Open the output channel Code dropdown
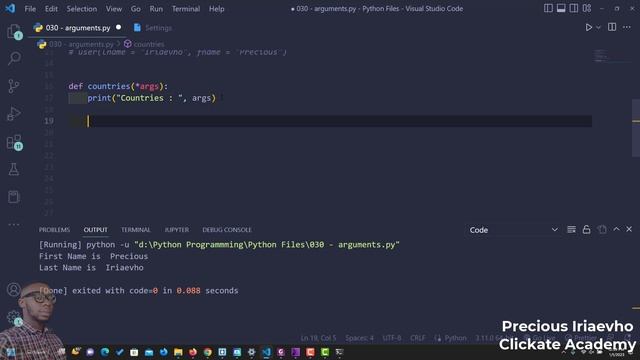 click(x=513, y=230)
